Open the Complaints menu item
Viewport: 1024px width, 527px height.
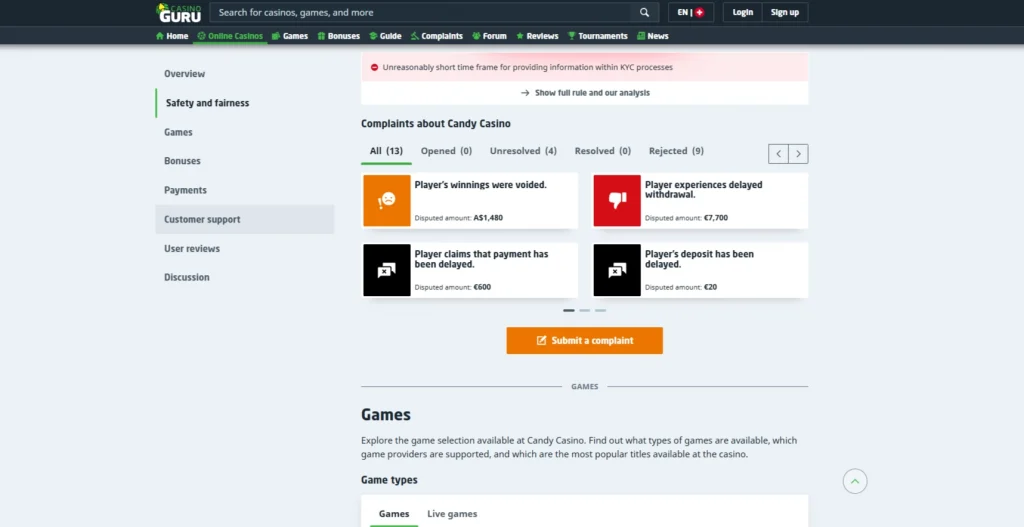click(437, 36)
